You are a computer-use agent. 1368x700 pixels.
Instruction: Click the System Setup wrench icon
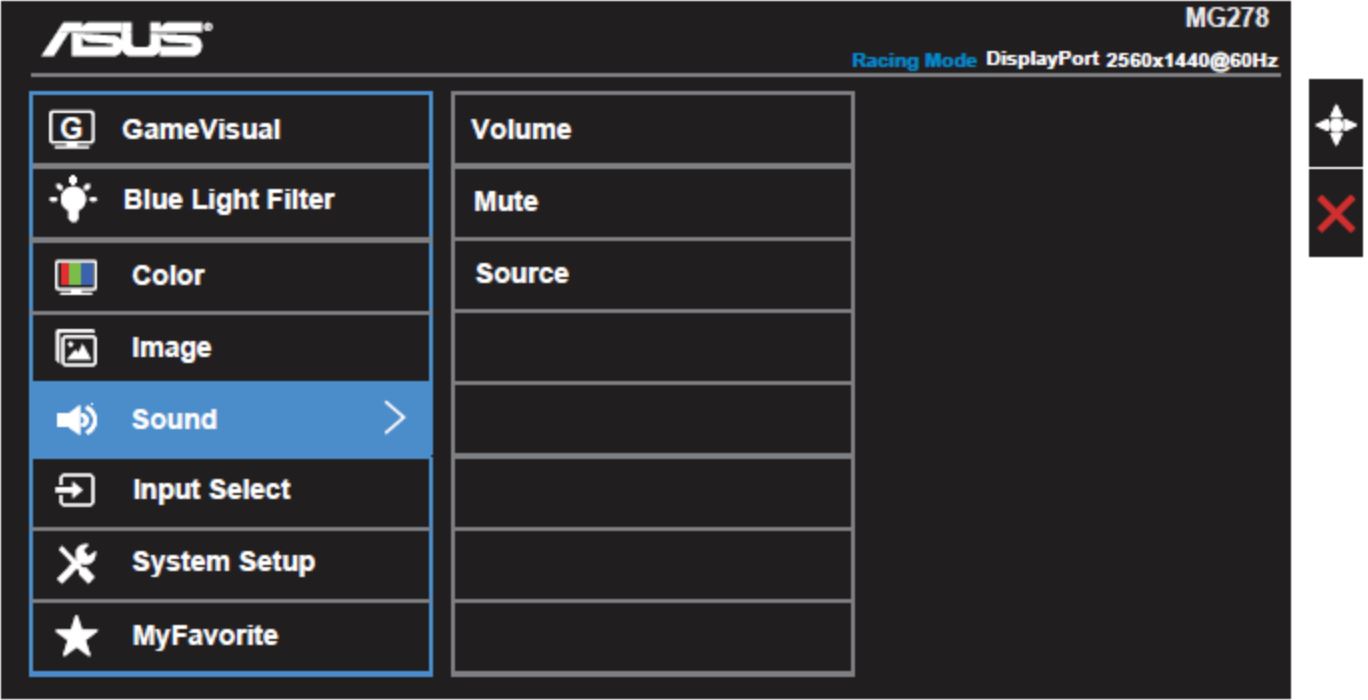[76, 563]
